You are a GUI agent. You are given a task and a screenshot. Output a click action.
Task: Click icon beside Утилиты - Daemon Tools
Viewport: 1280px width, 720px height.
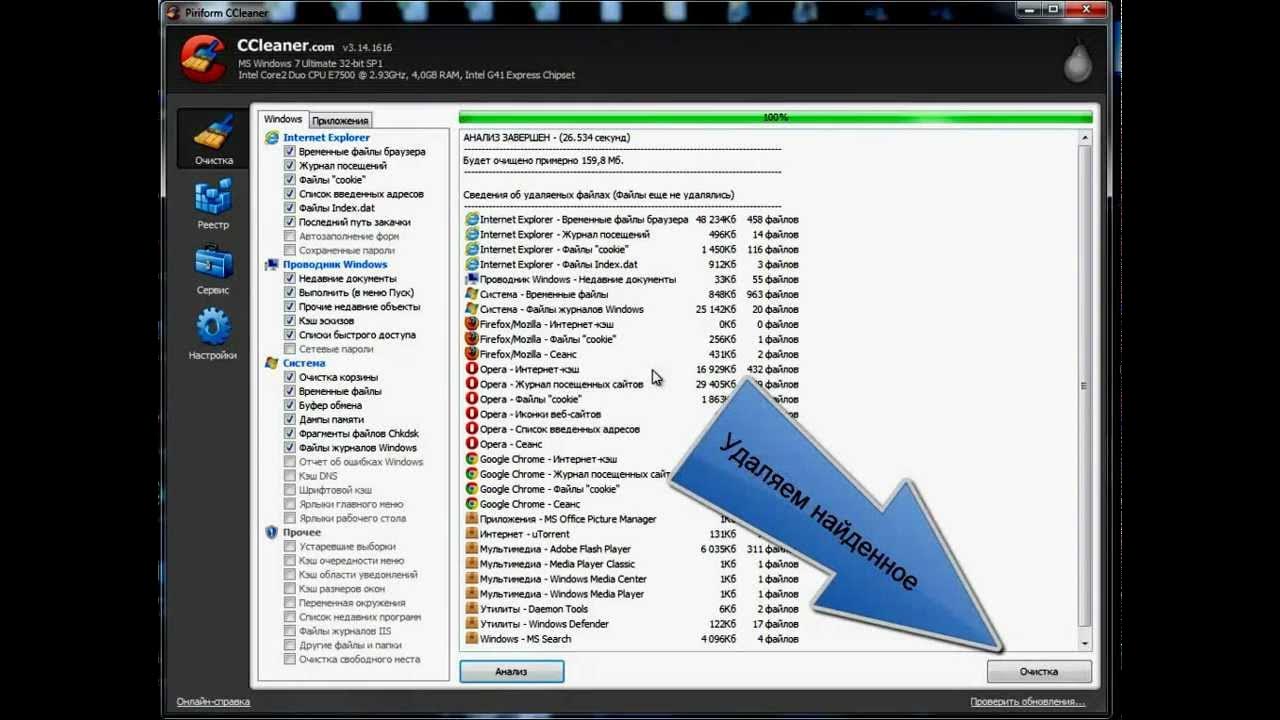[472, 609]
